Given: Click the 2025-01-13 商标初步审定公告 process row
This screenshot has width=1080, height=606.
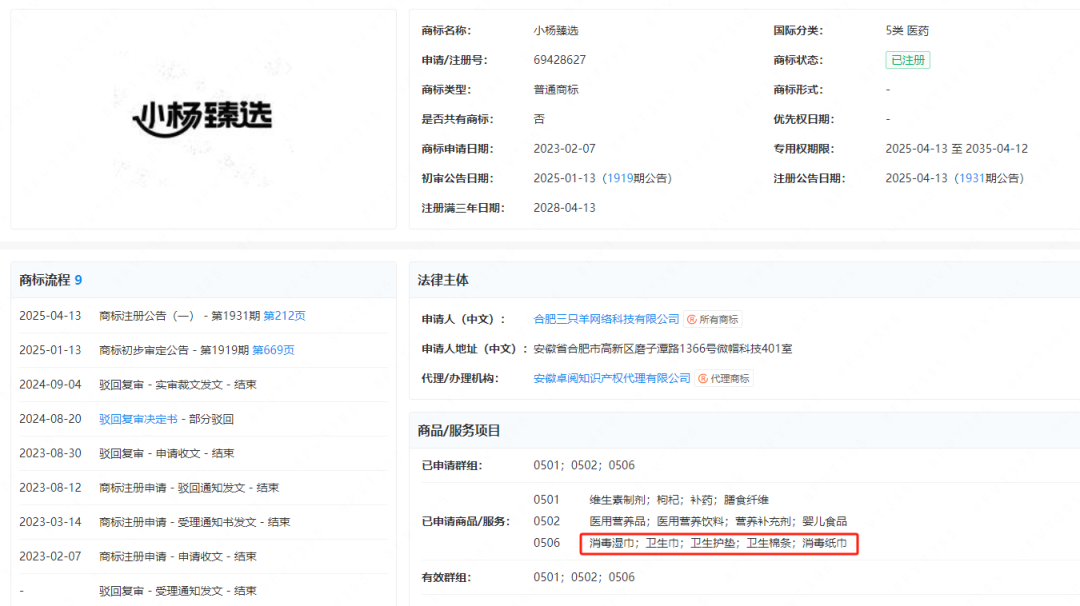Looking at the screenshot, I should pos(203,351).
